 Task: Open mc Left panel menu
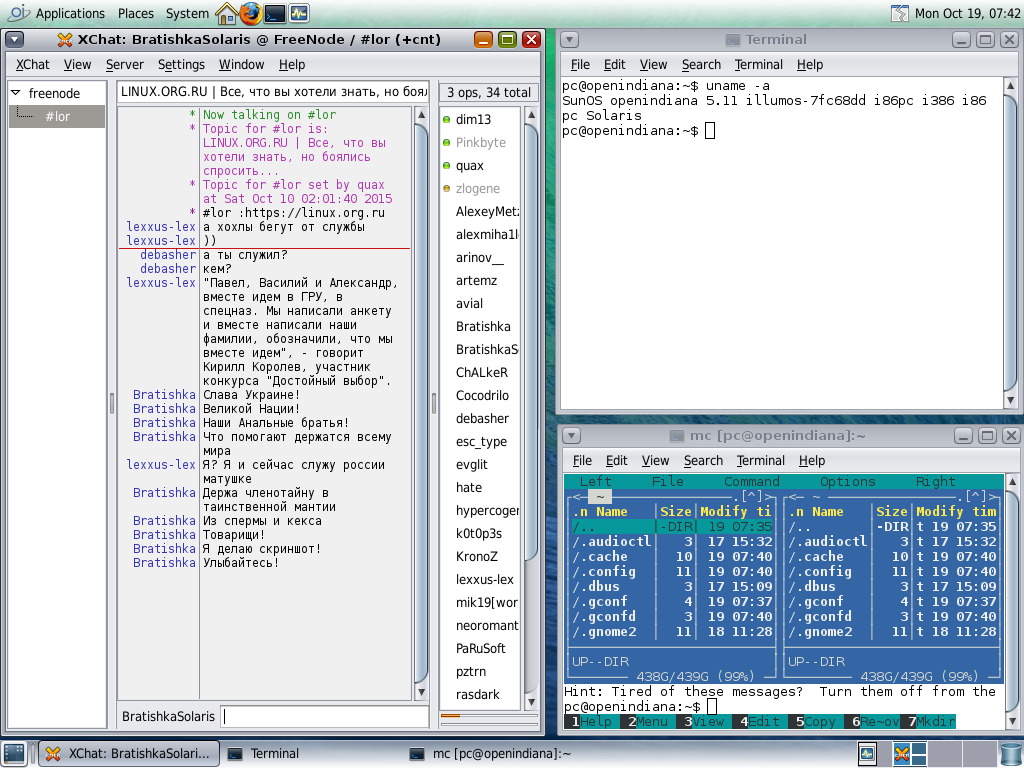[x=596, y=481]
